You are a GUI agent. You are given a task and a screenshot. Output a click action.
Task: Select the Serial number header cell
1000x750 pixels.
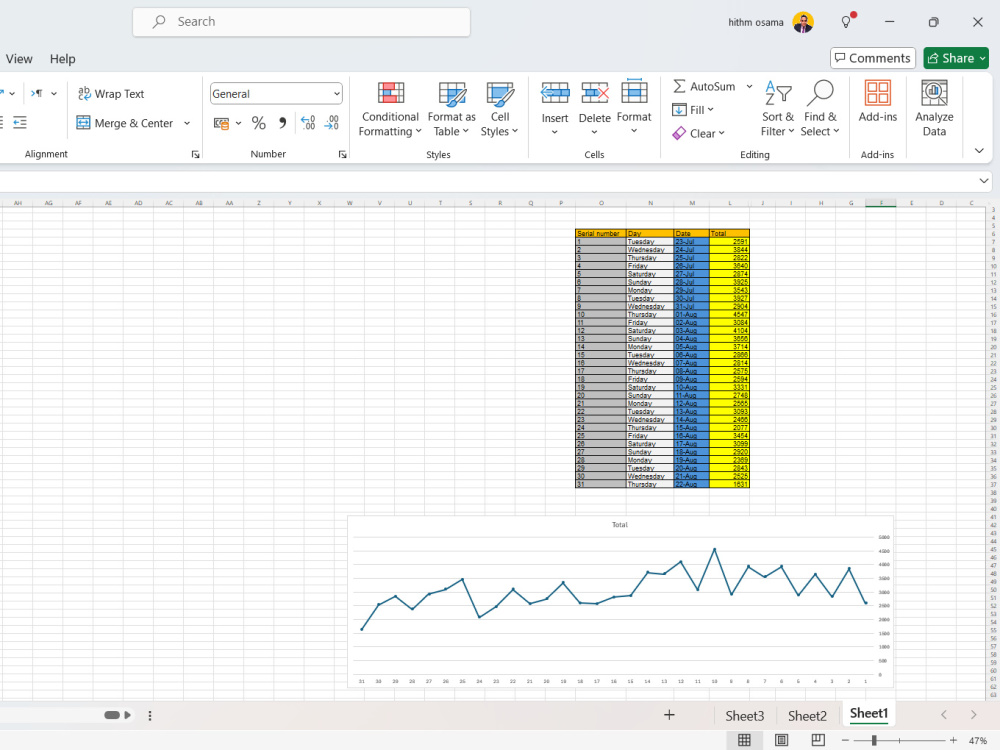(x=601, y=233)
